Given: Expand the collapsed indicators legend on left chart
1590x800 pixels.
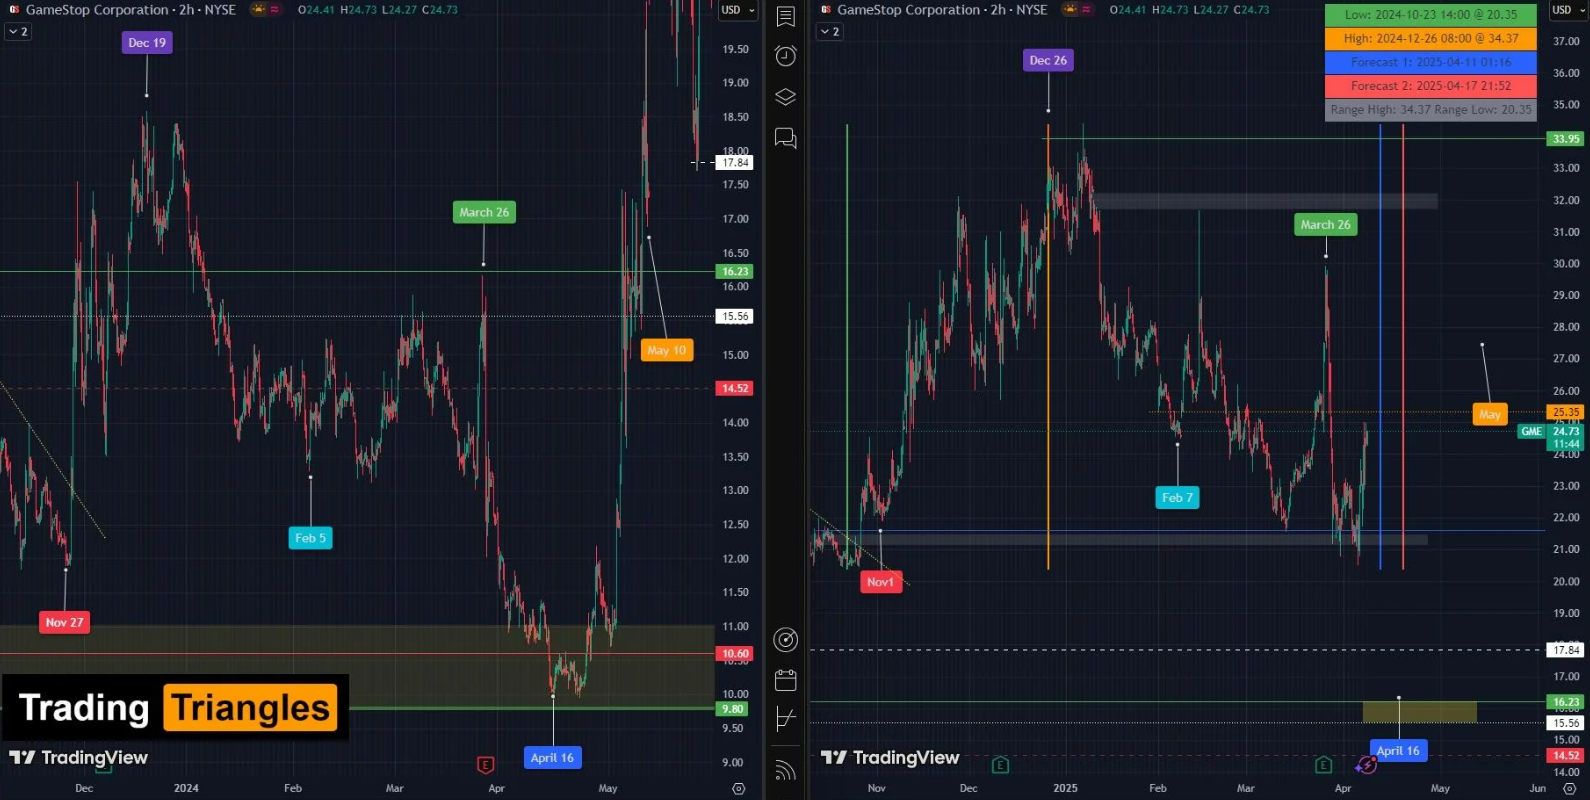Looking at the screenshot, I should 18,32.
